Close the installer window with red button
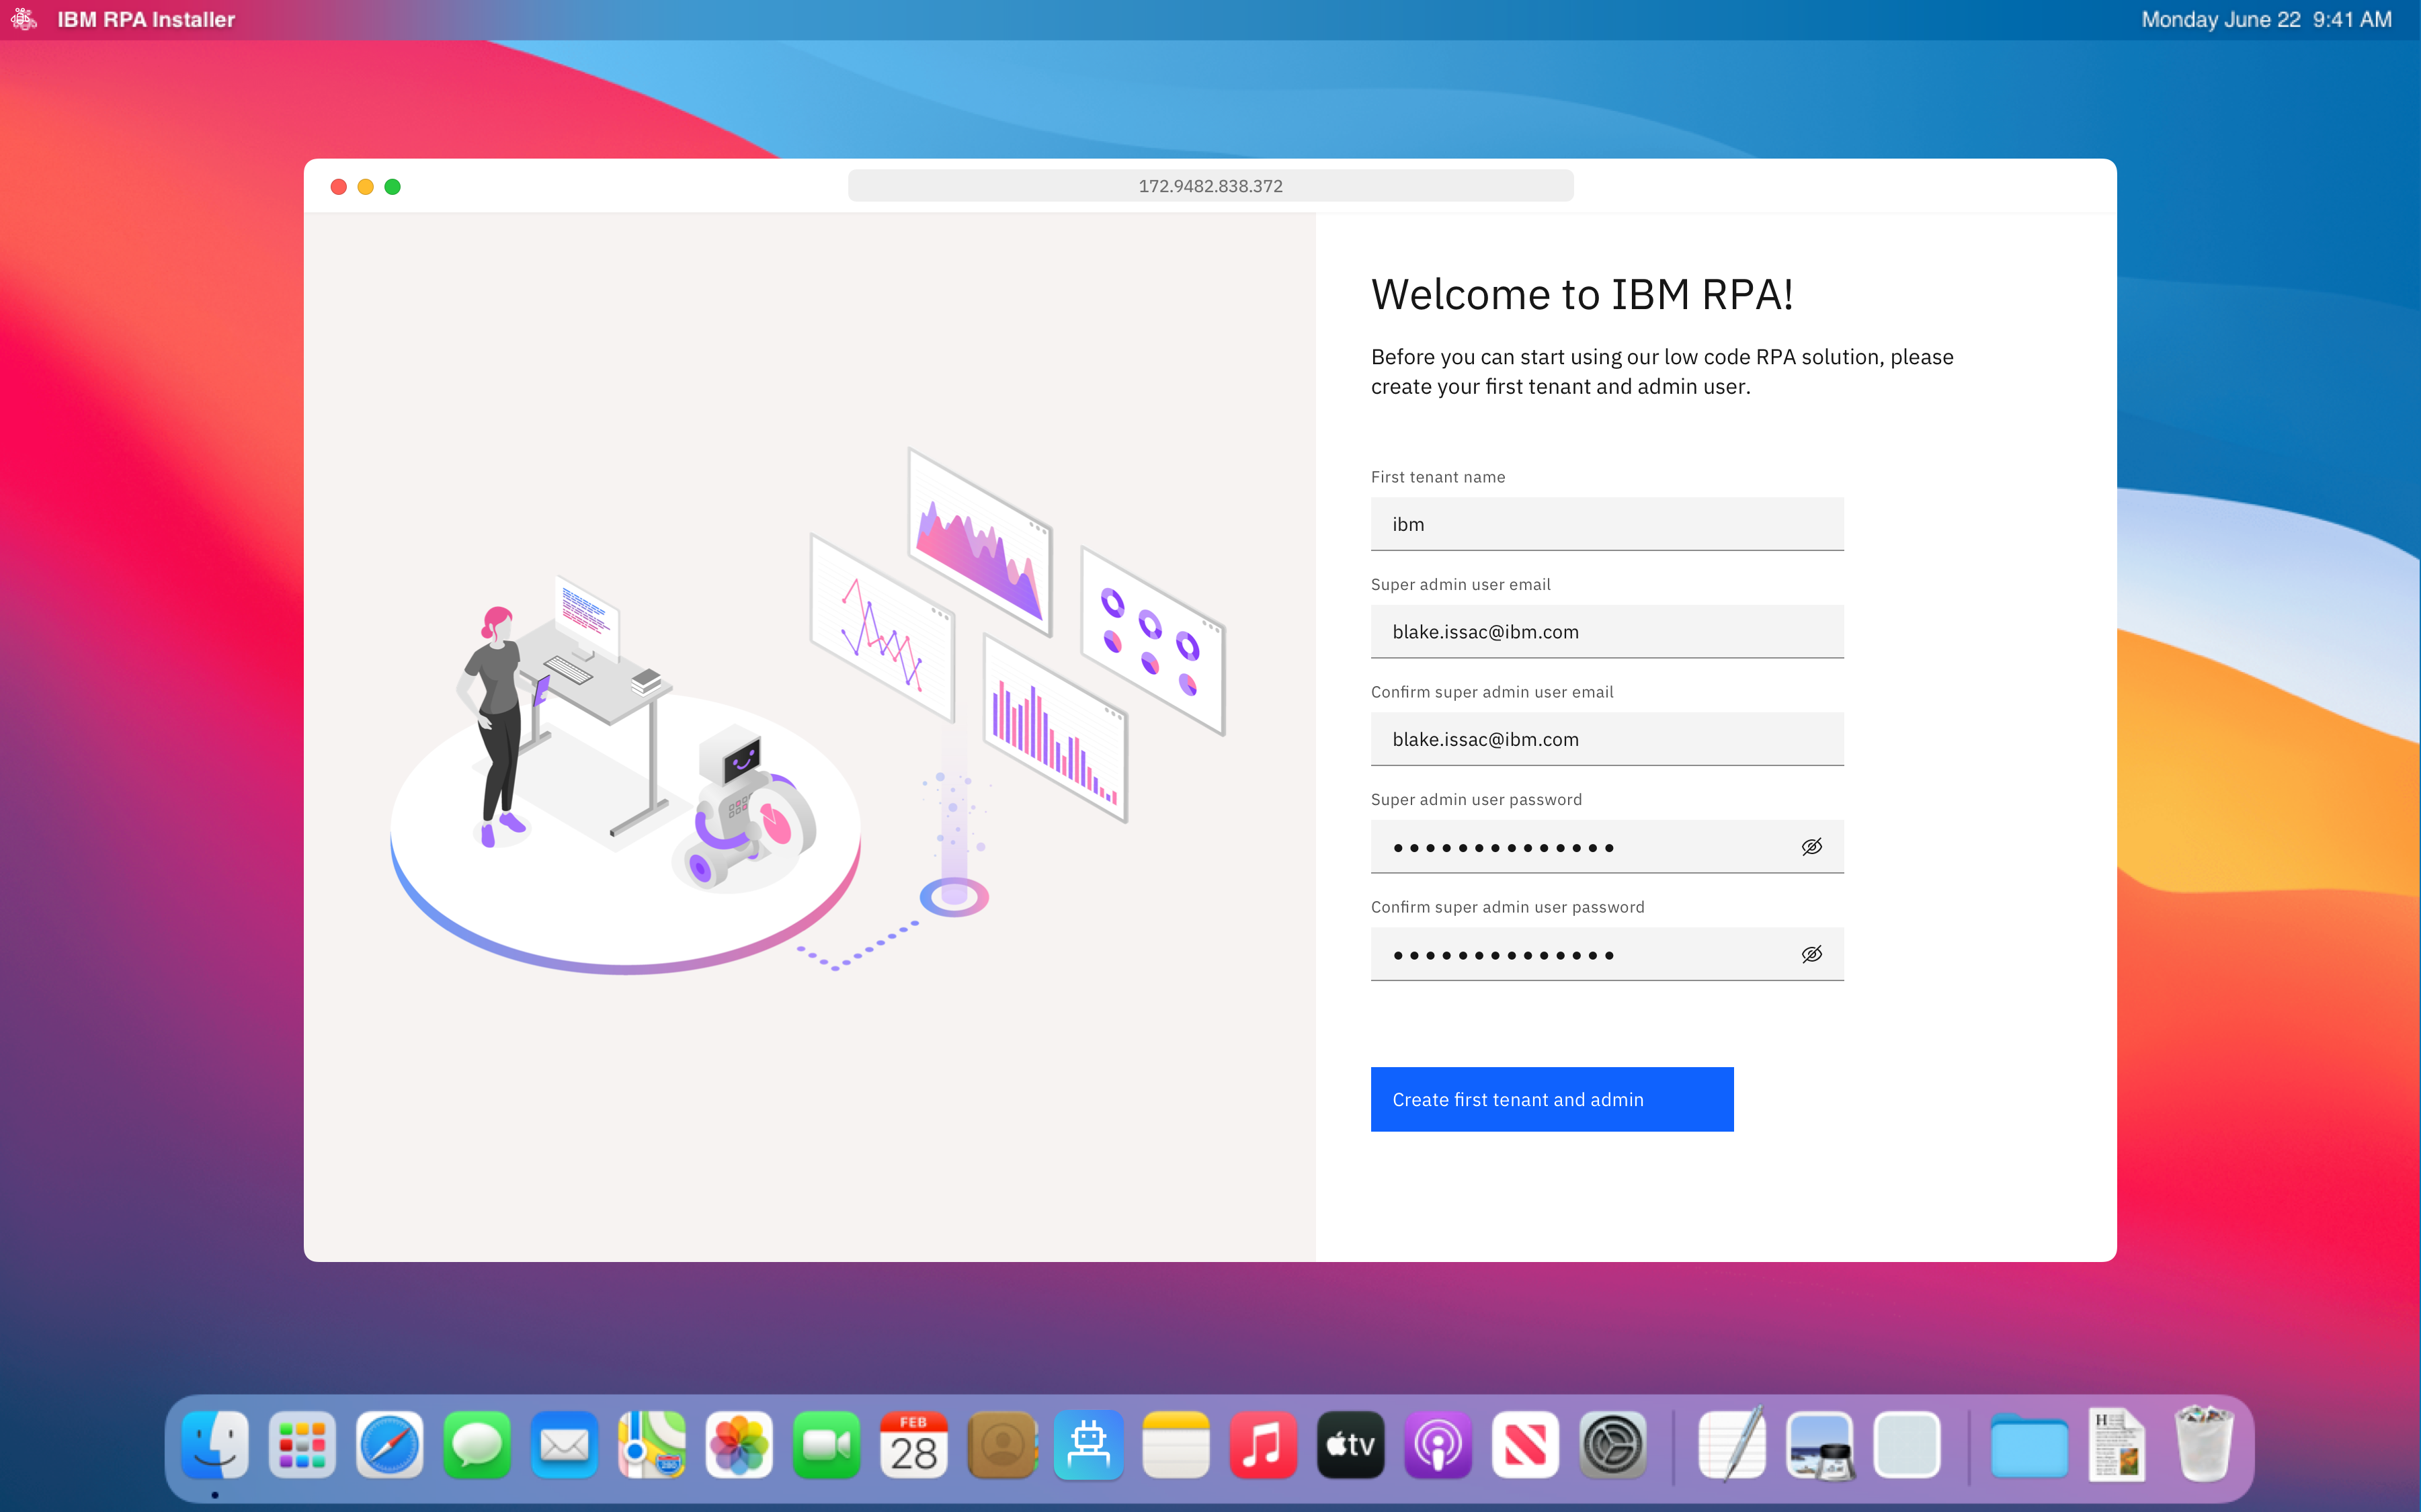 (x=339, y=187)
